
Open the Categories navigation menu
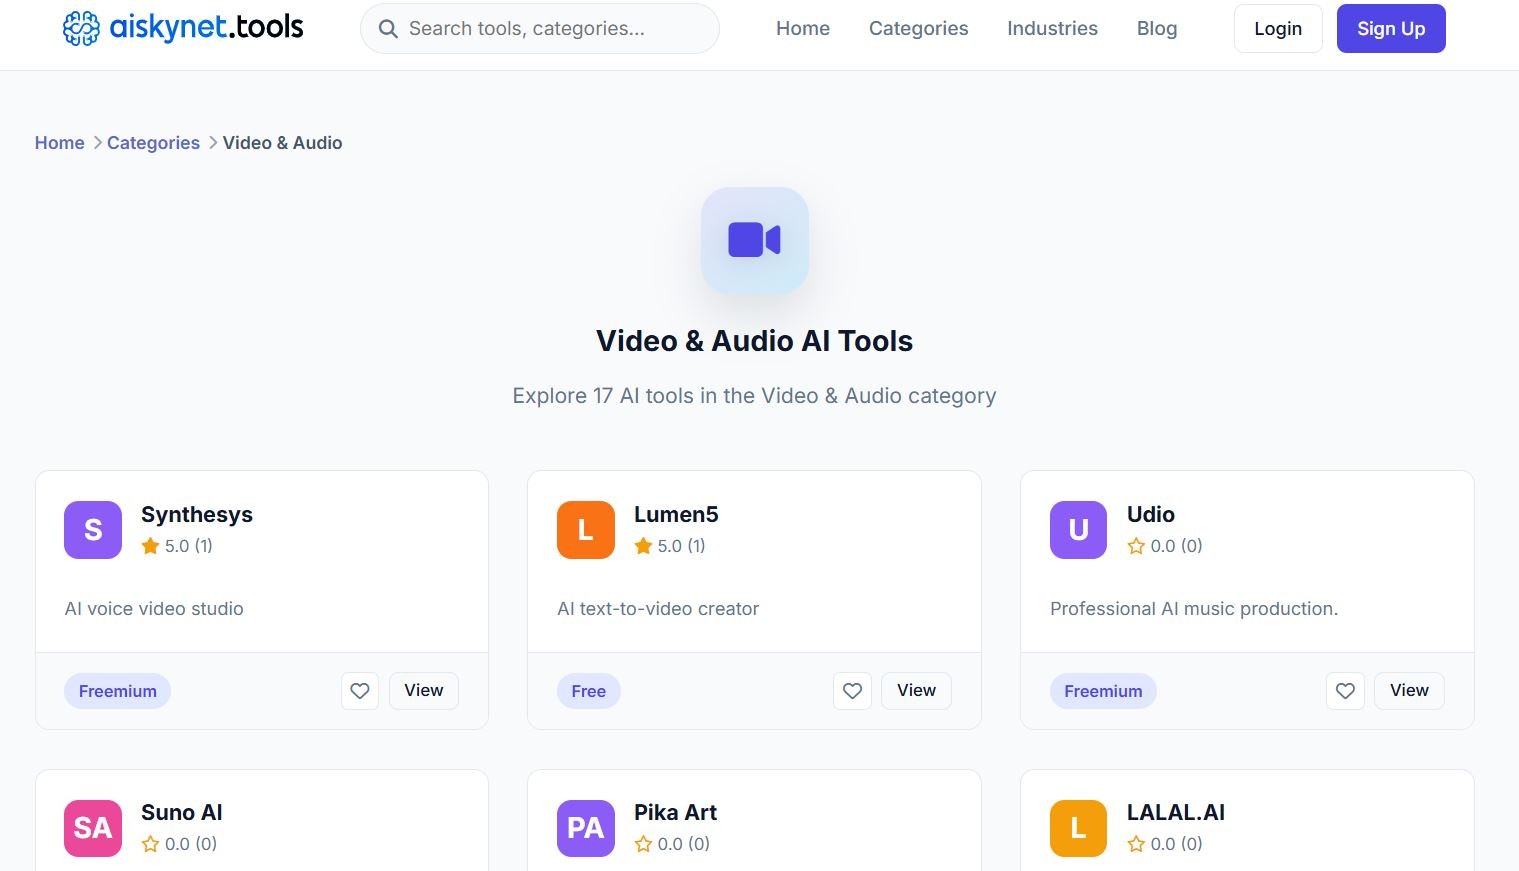click(x=917, y=28)
